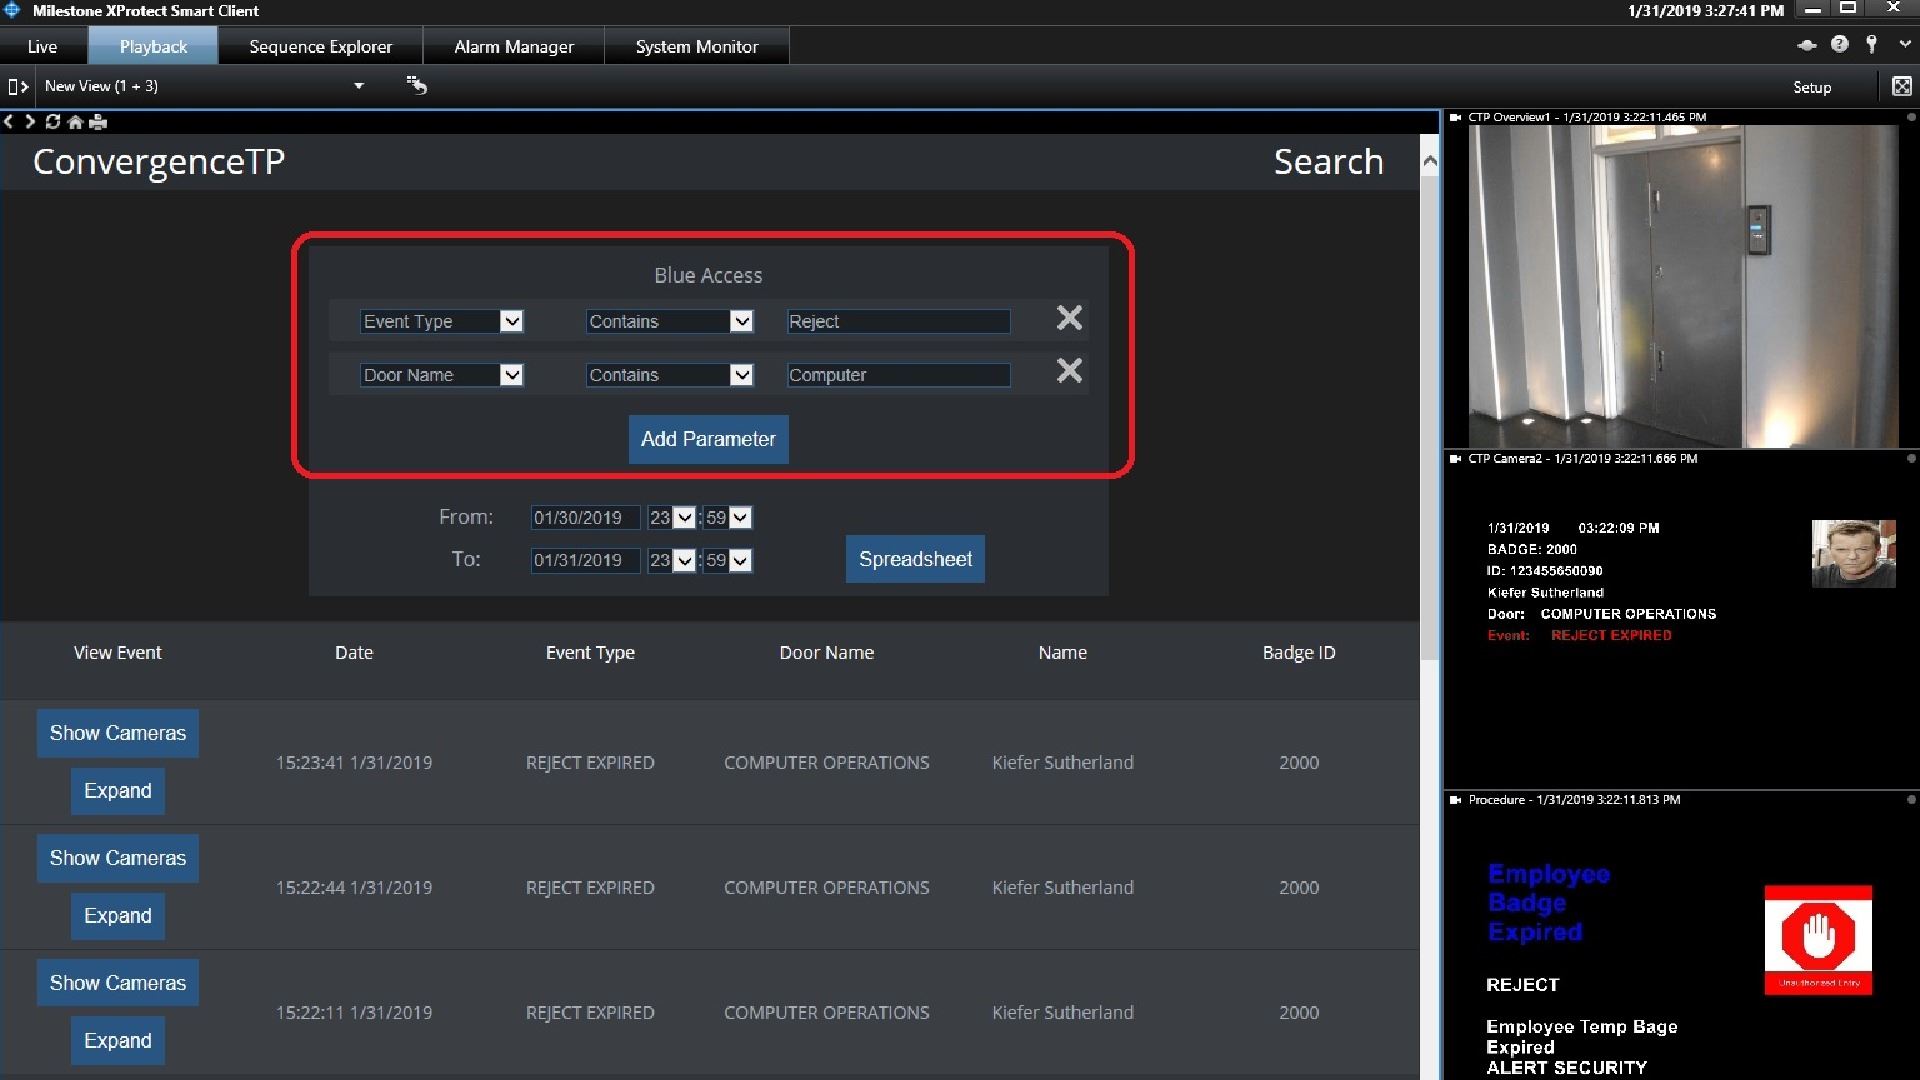This screenshot has height=1080, width=1920.
Task: Open the status connection icon
Action: tap(1807, 45)
